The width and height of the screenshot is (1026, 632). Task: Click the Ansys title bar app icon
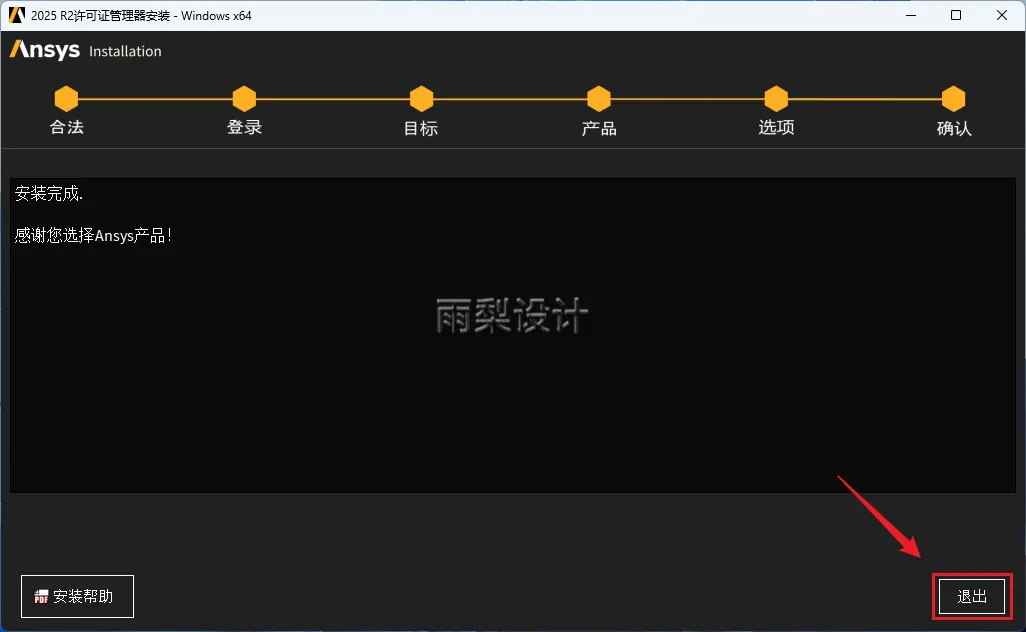pos(16,15)
